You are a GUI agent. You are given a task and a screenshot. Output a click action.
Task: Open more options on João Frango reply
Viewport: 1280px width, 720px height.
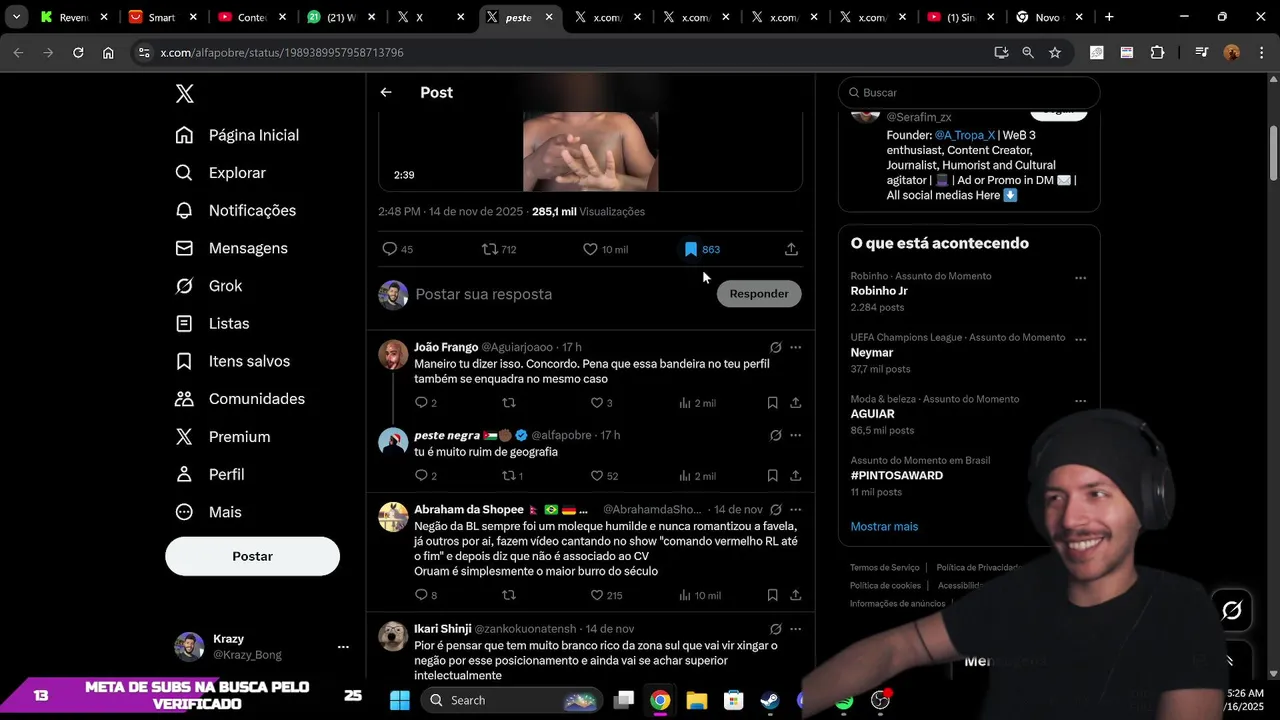(x=795, y=347)
